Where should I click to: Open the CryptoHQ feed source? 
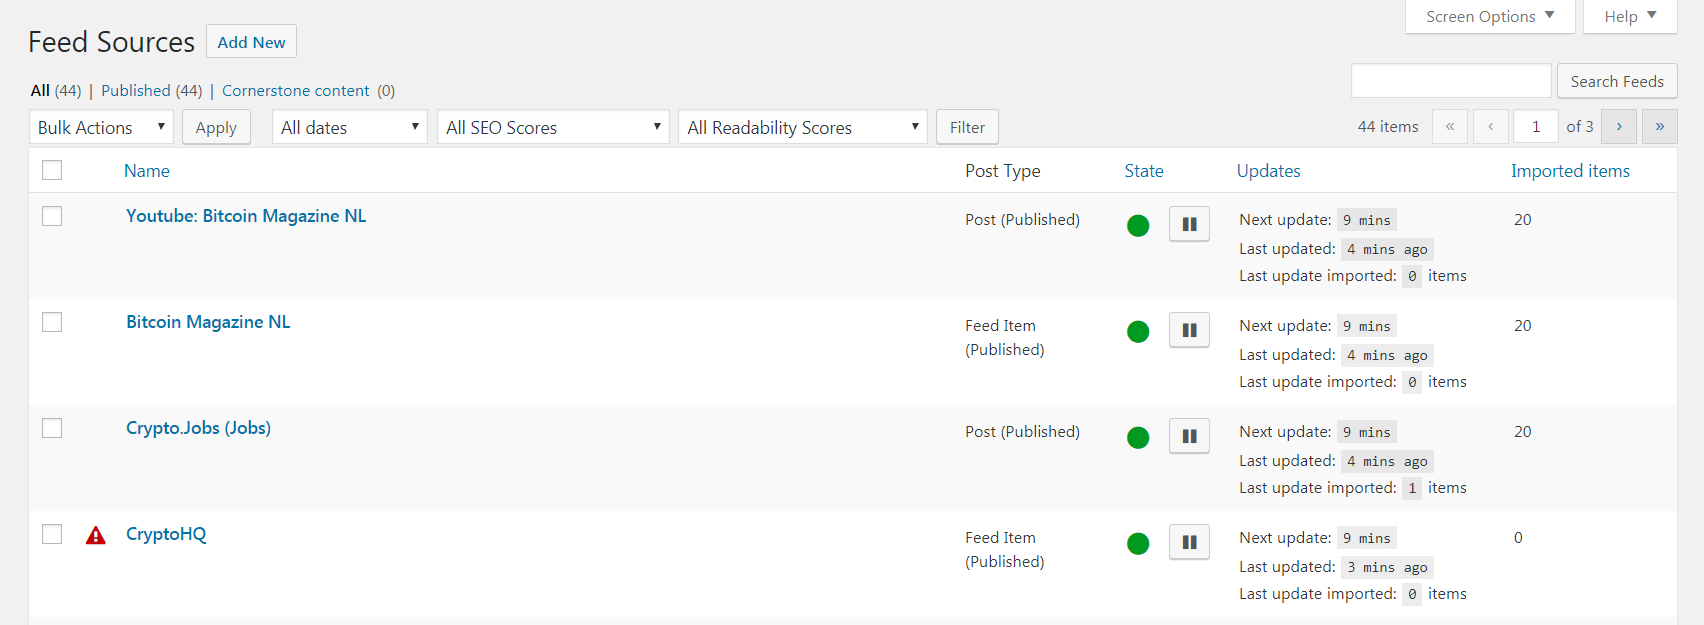[x=166, y=534]
